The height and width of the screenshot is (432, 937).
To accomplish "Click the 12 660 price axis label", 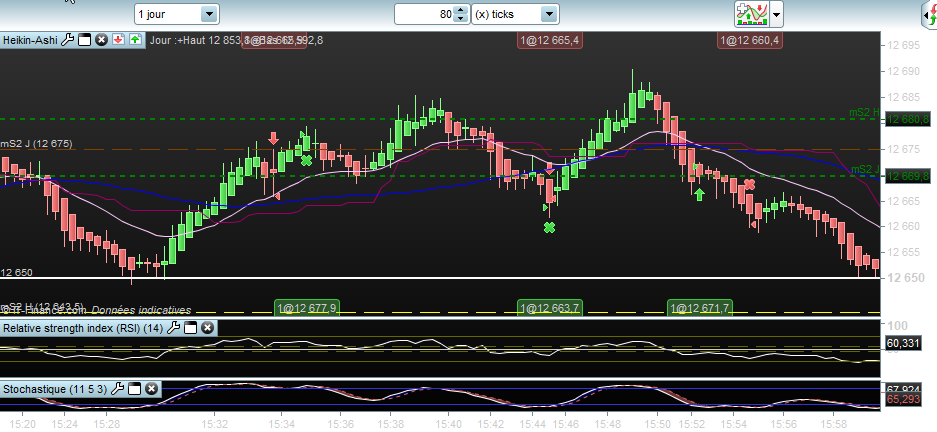I will [904, 226].
